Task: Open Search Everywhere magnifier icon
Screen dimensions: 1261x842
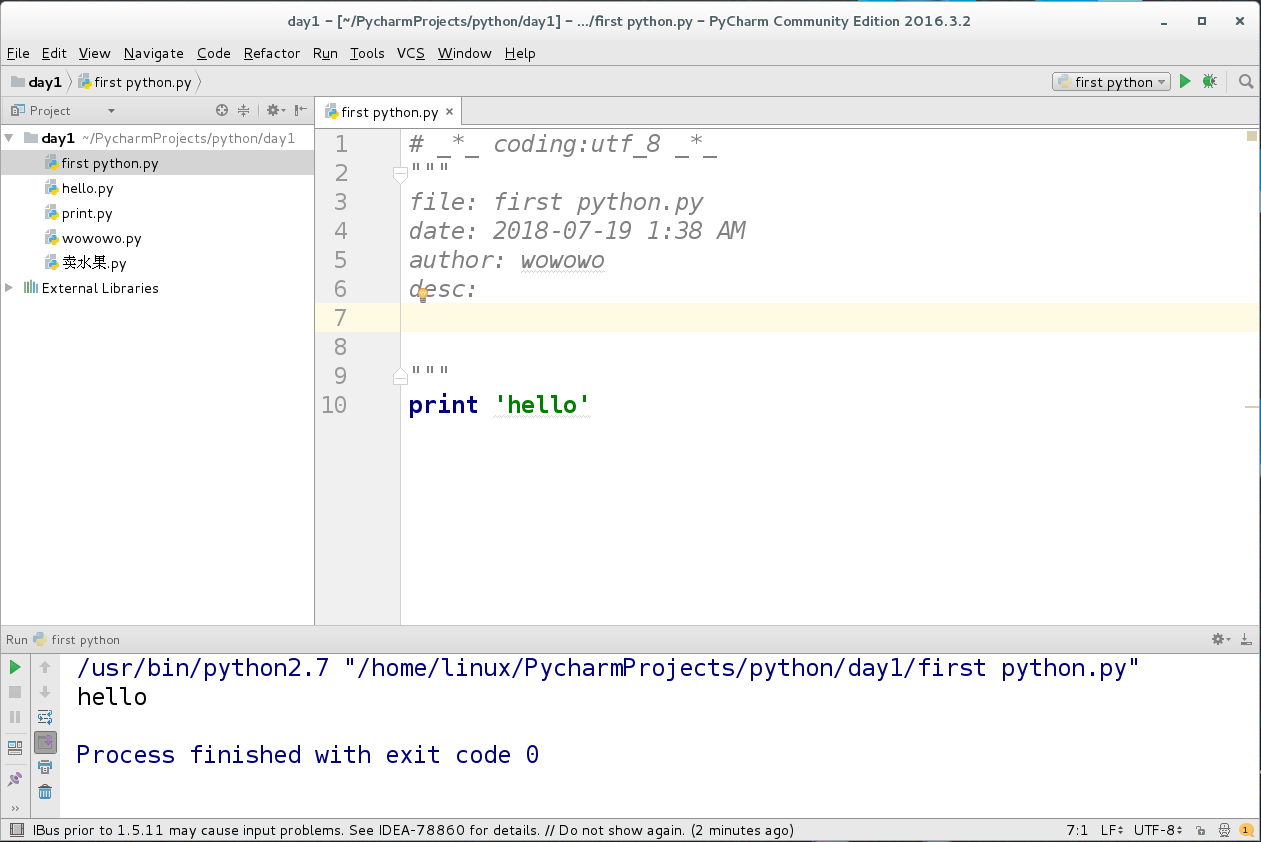Action: click(x=1246, y=82)
